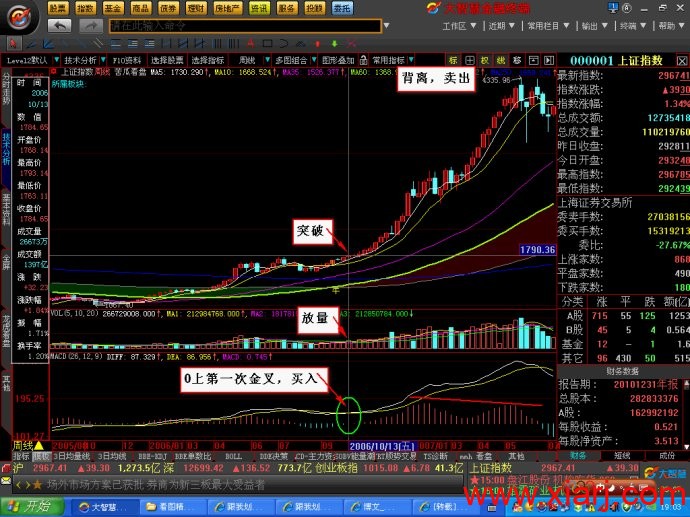
Task: Switch to the TS诊断 indicator tab
Action: click(x=437, y=456)
